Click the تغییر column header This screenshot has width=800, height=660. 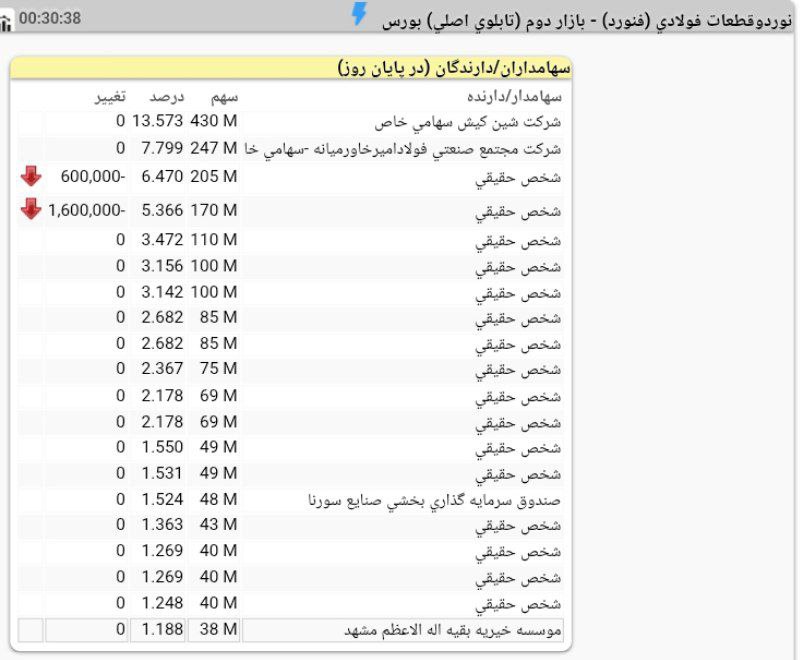(x=109, y=97)
